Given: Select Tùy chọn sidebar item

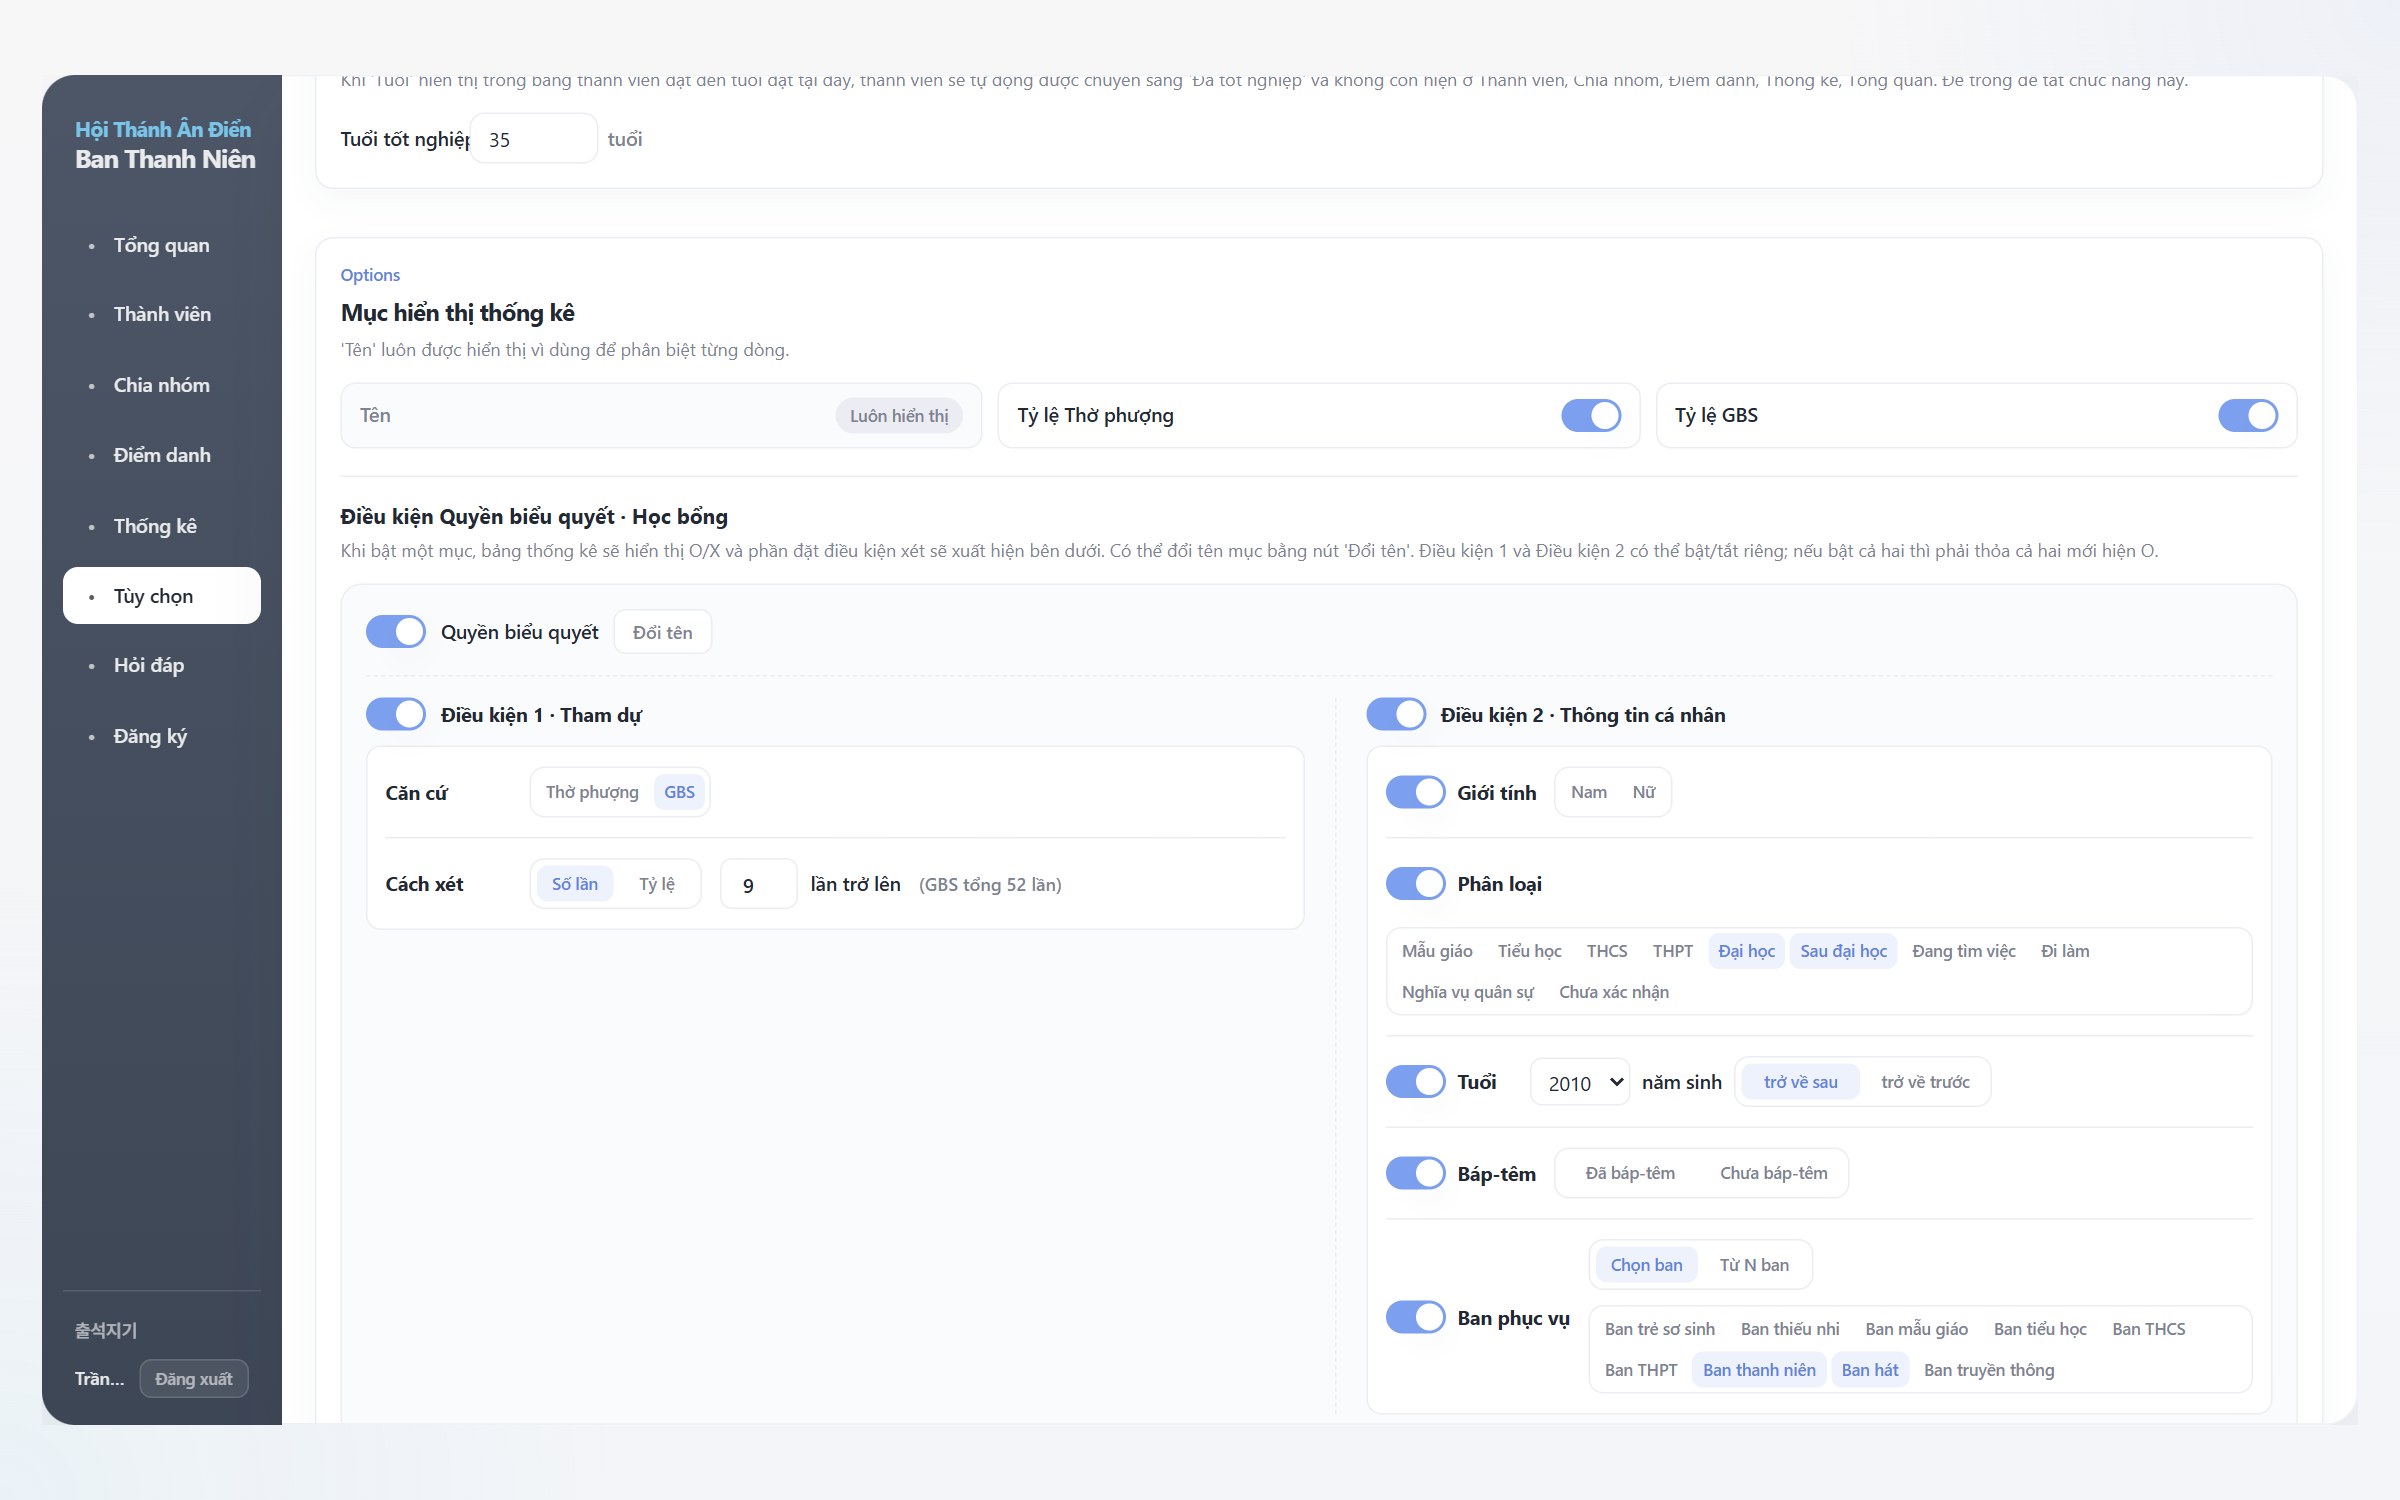Looking at the screenshot, I should (x=162, y=596).
